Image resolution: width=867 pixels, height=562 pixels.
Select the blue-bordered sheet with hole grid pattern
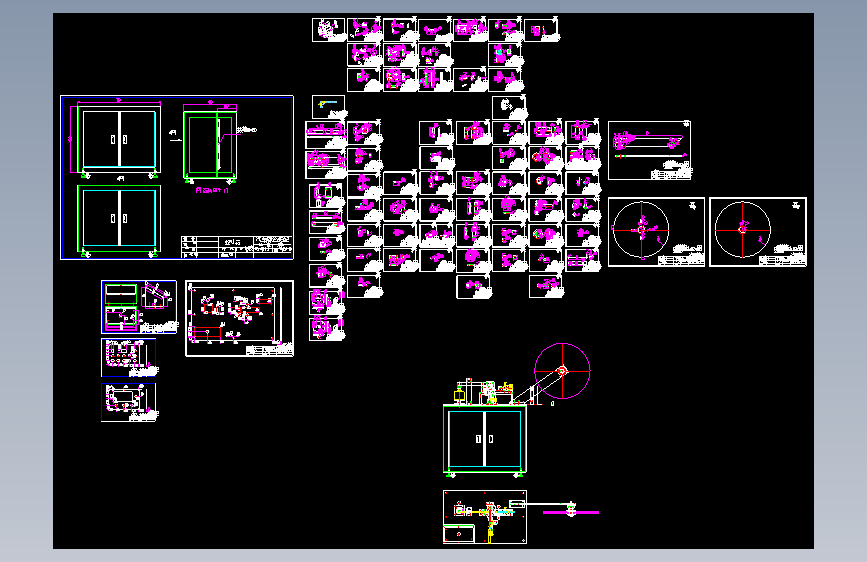point(129,358)
